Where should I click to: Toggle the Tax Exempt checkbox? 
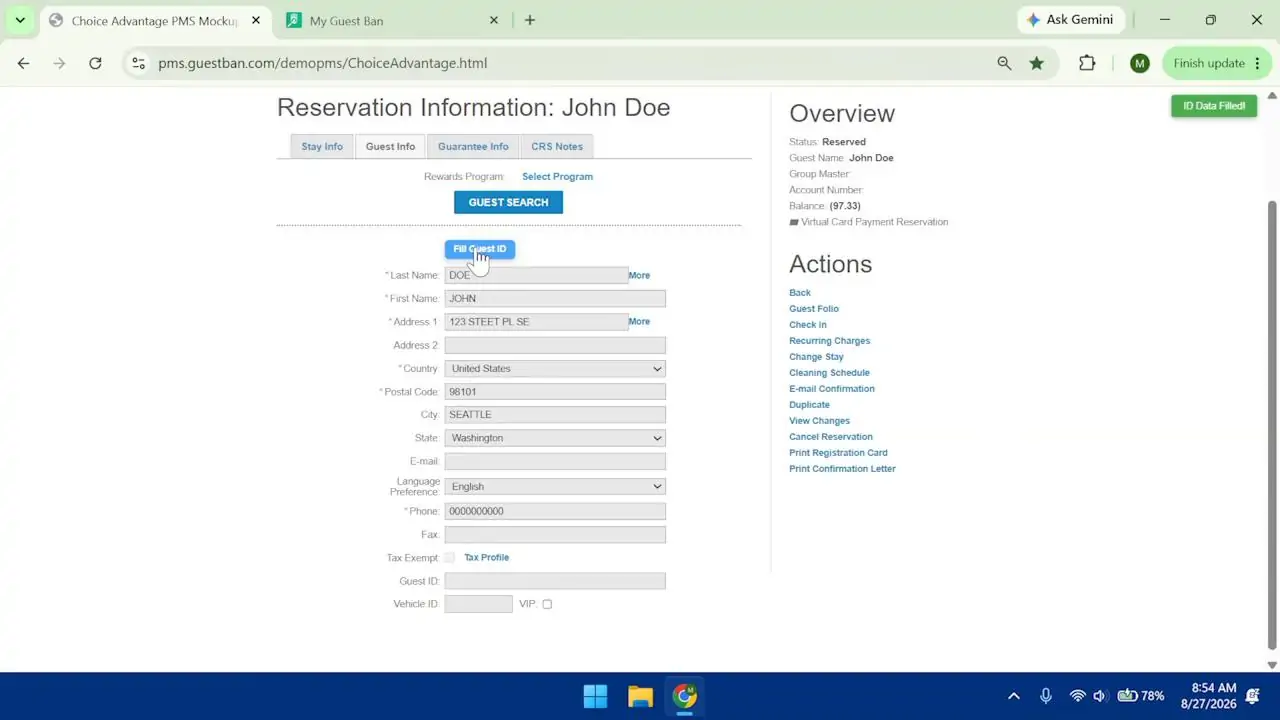pyautogui.click(x=449, y=557)
